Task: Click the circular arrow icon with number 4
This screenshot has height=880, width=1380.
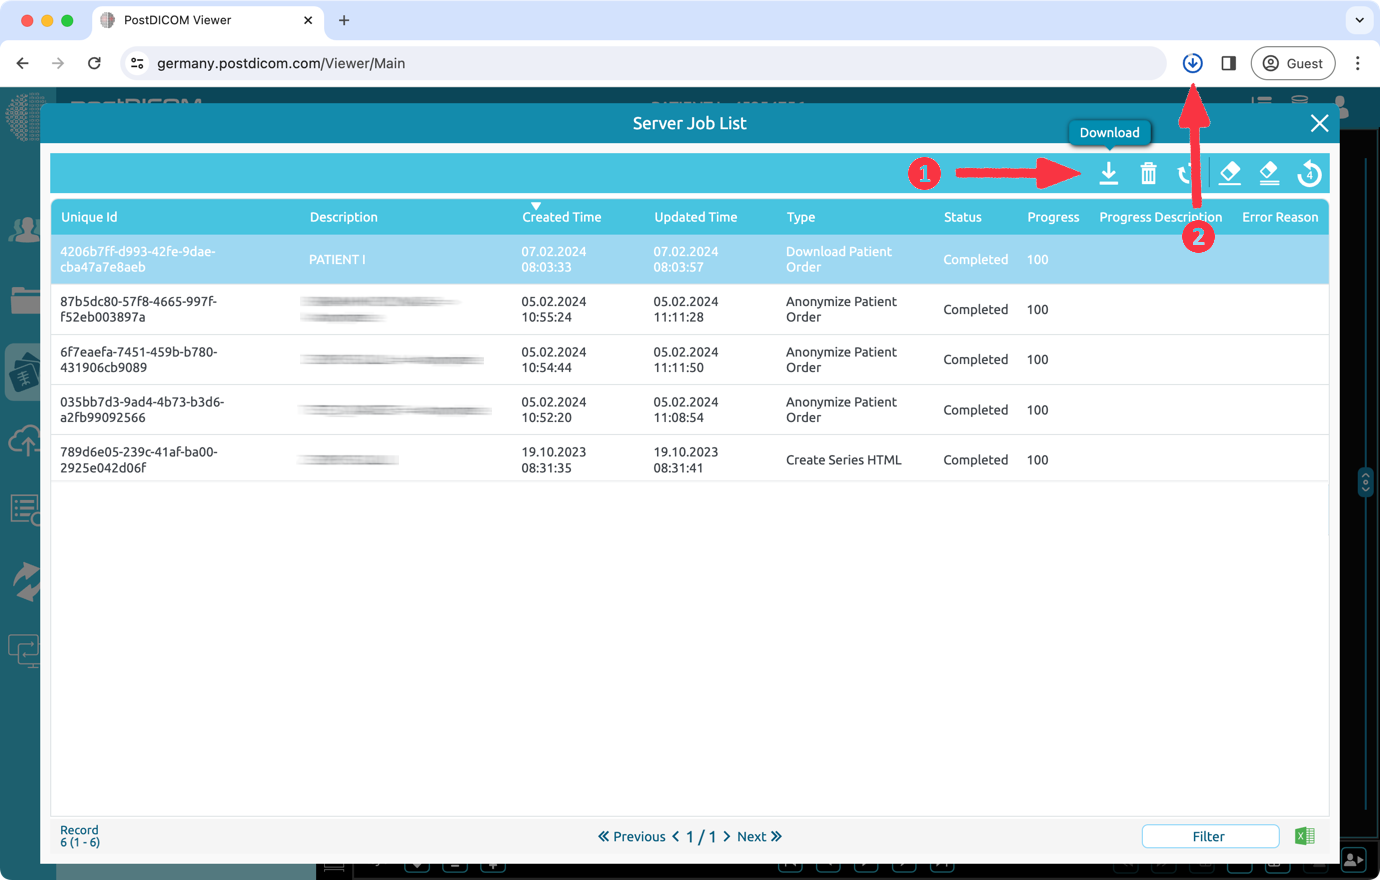Action: pyautogui.click(x=1309, y=174)
